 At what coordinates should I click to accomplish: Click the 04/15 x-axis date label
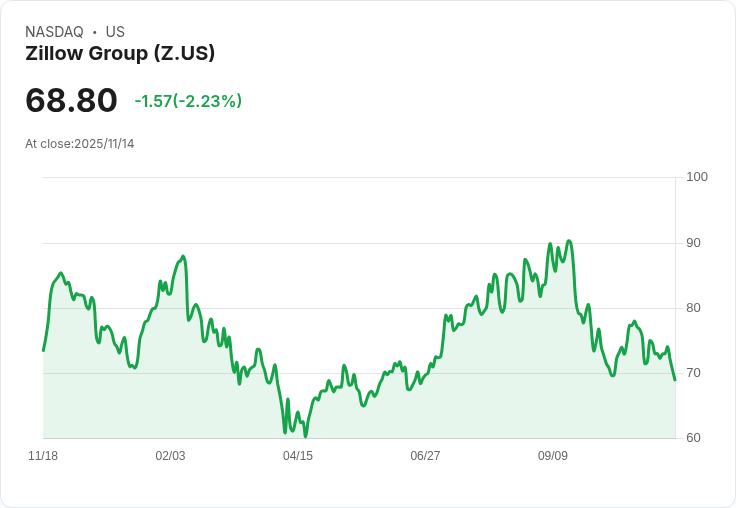(298, 456)
